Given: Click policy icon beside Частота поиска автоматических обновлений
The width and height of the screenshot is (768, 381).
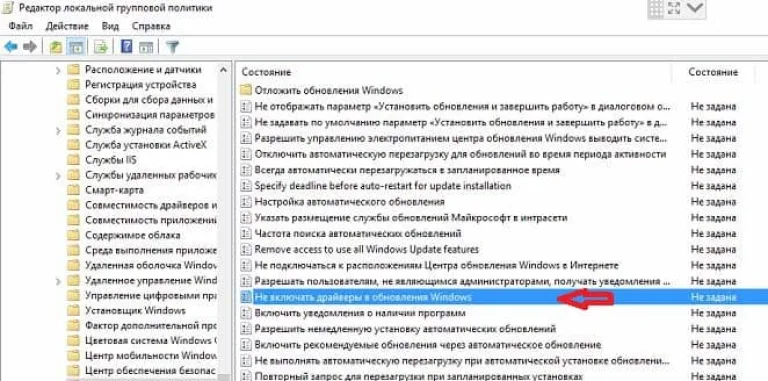Looking at the screenshot, I should pyautogui.click(x=245, y=234).
